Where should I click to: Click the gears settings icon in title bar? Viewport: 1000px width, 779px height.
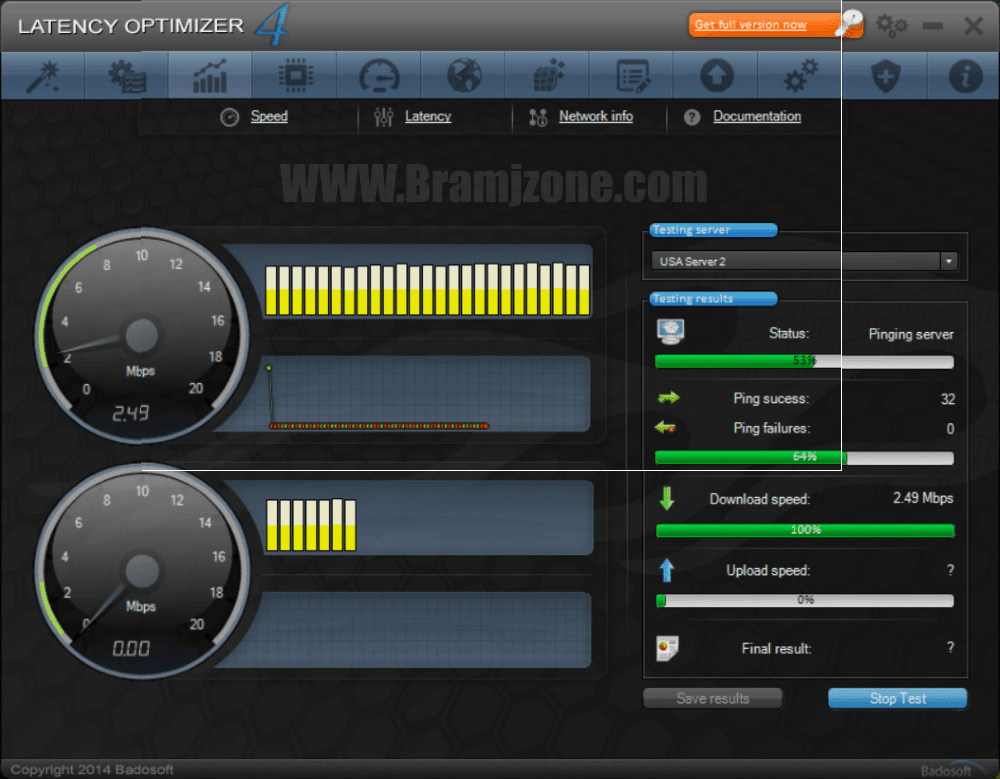coord(891,26)
